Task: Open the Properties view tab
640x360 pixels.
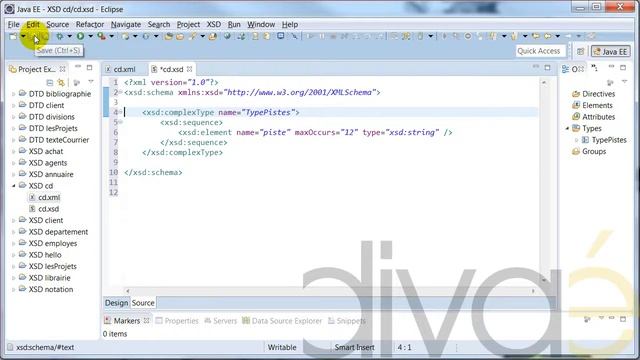Action: click(x=177, y=321)
